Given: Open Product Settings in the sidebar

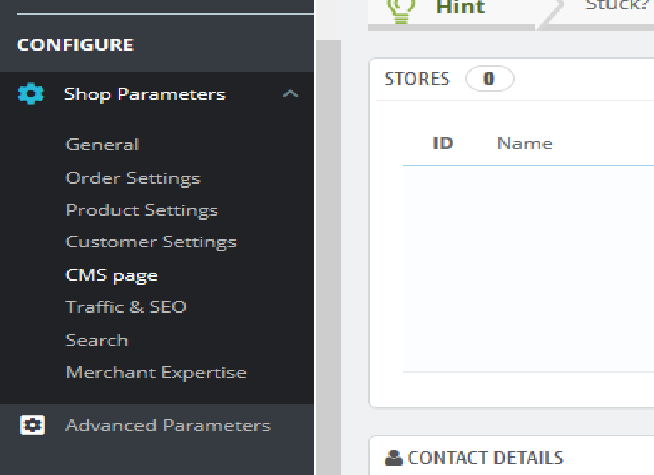Looking at the screenshot, I should (141, 210).
